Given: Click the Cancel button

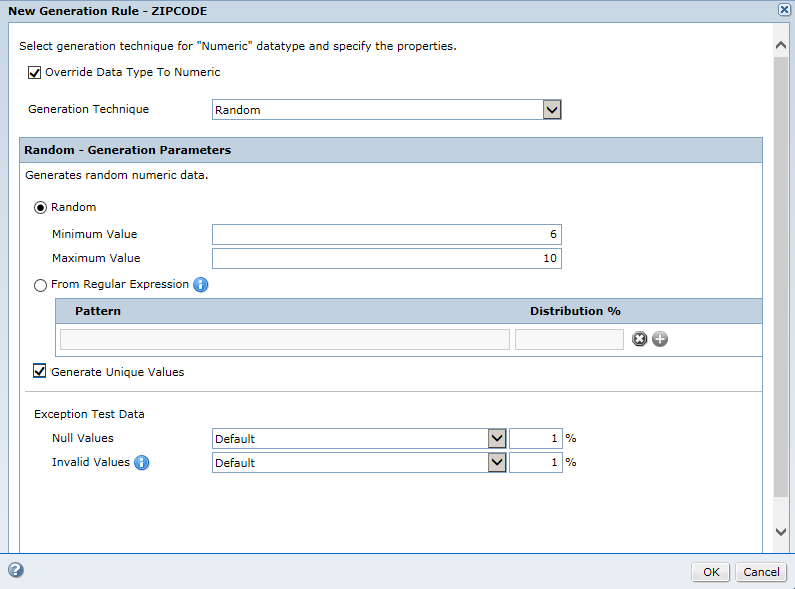Looking at the screenshot, I should click(x=761, y=572).
